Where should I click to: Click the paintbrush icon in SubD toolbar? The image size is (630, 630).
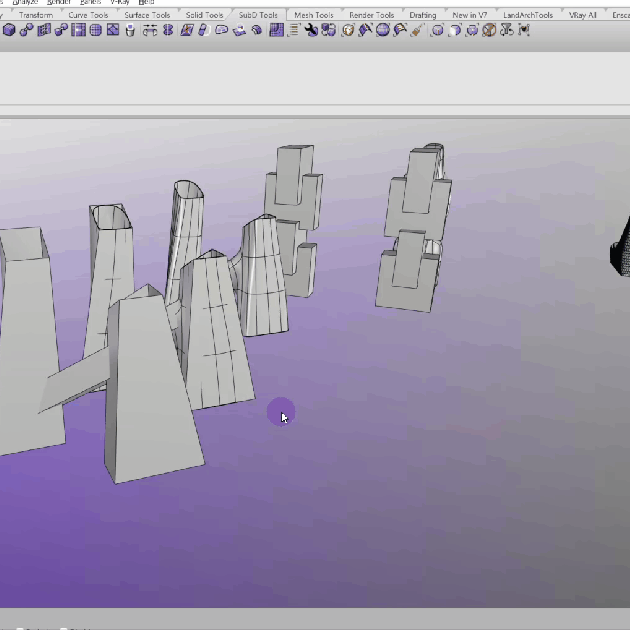click(417, 30)
